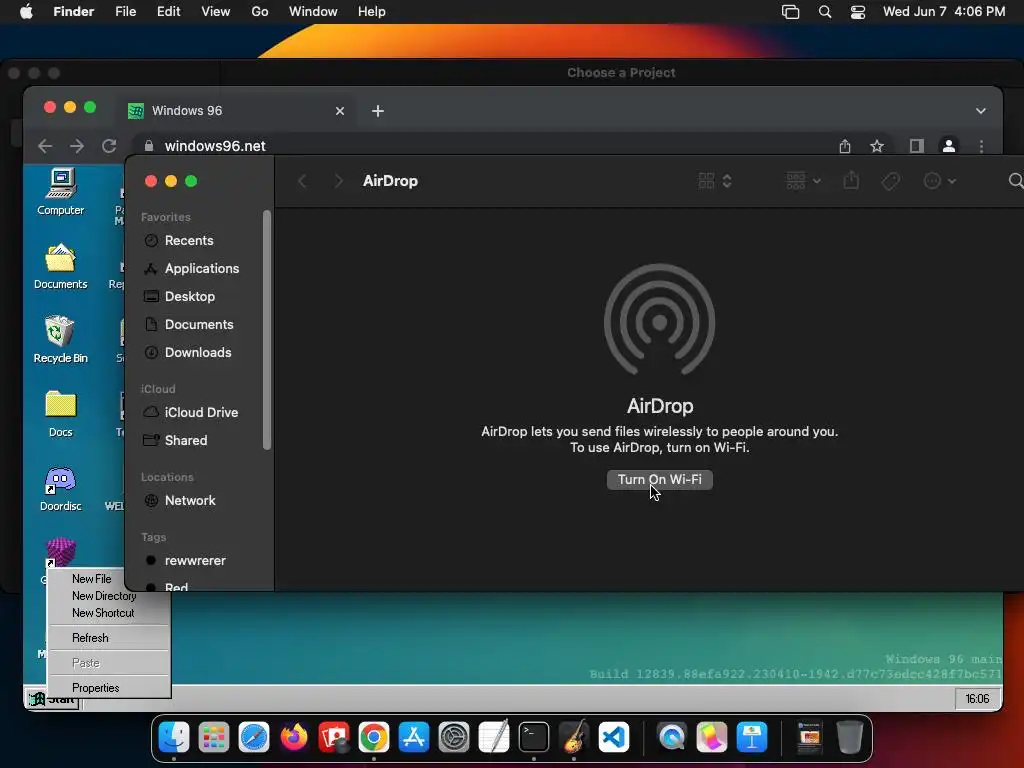Reload the windows96.net page
This screenshot has height=768, width=1024.
tap(109, 146)
